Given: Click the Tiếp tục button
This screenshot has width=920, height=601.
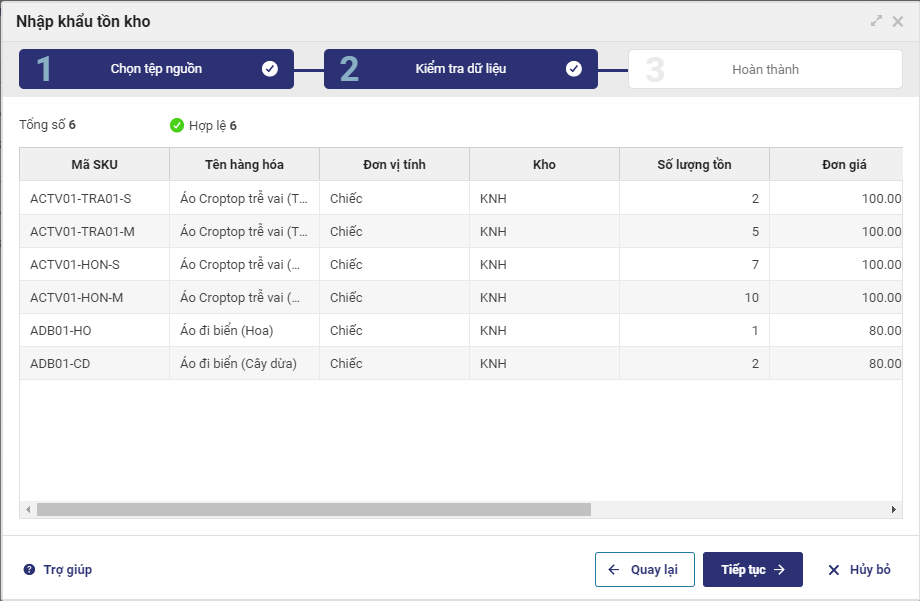Looking at the screenshot, I should coord(753,569).
